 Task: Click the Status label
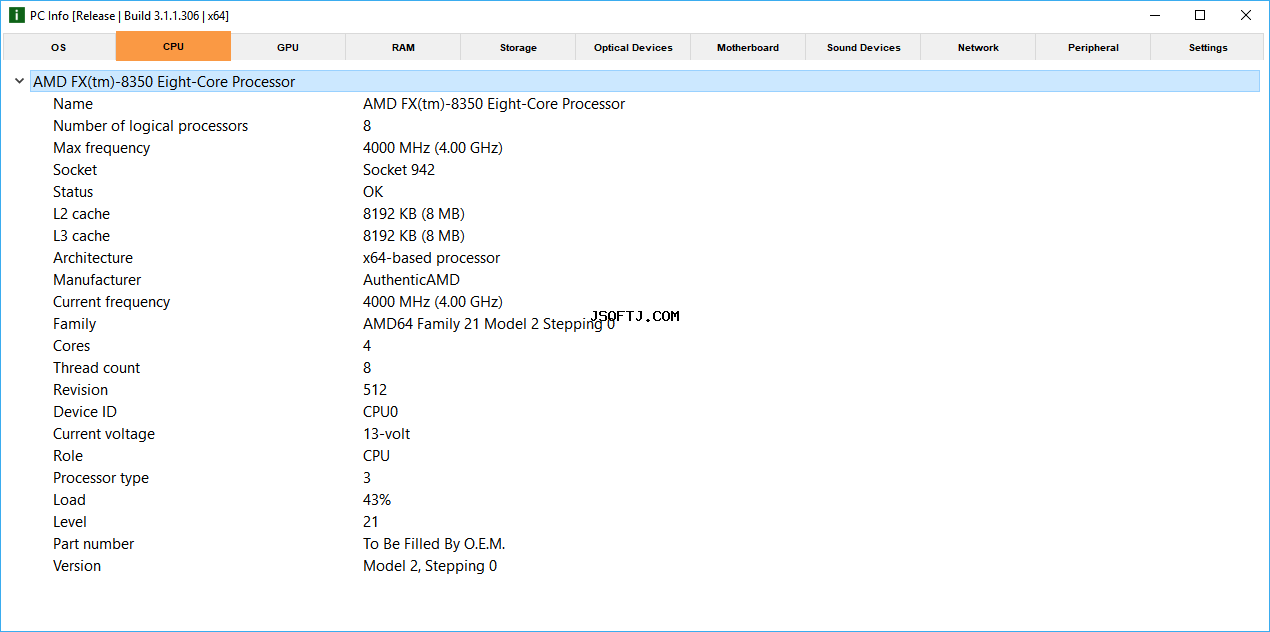(73, 192)
